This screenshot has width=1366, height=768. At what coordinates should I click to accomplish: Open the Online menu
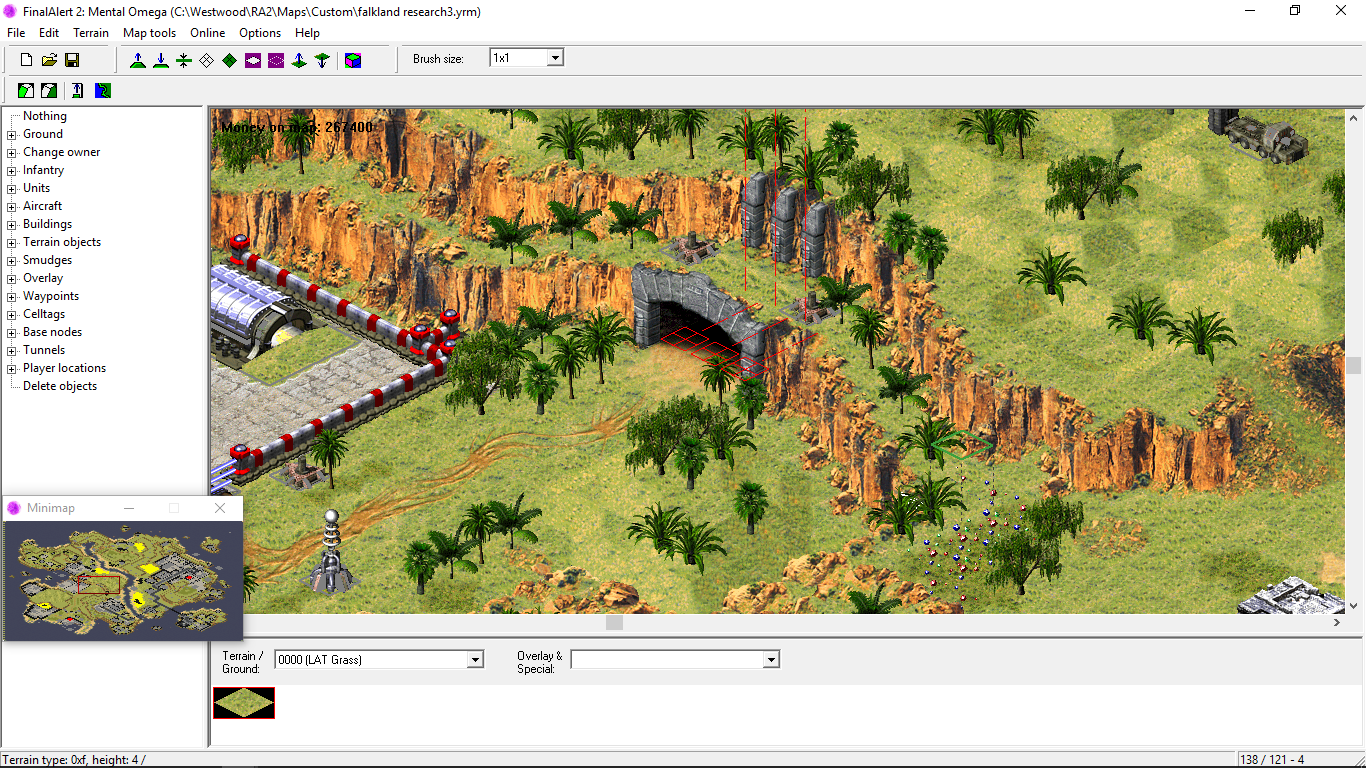[x=208, y=33]
